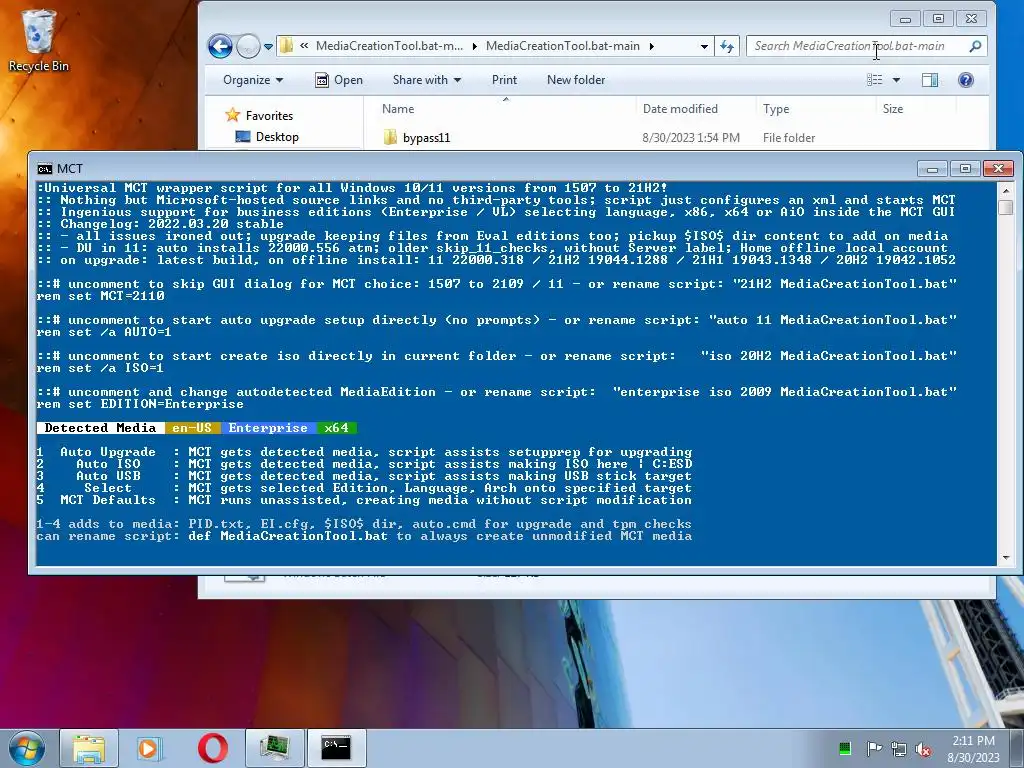
Task: Click Open in Explorer toolbar
Action: [339, 80]
